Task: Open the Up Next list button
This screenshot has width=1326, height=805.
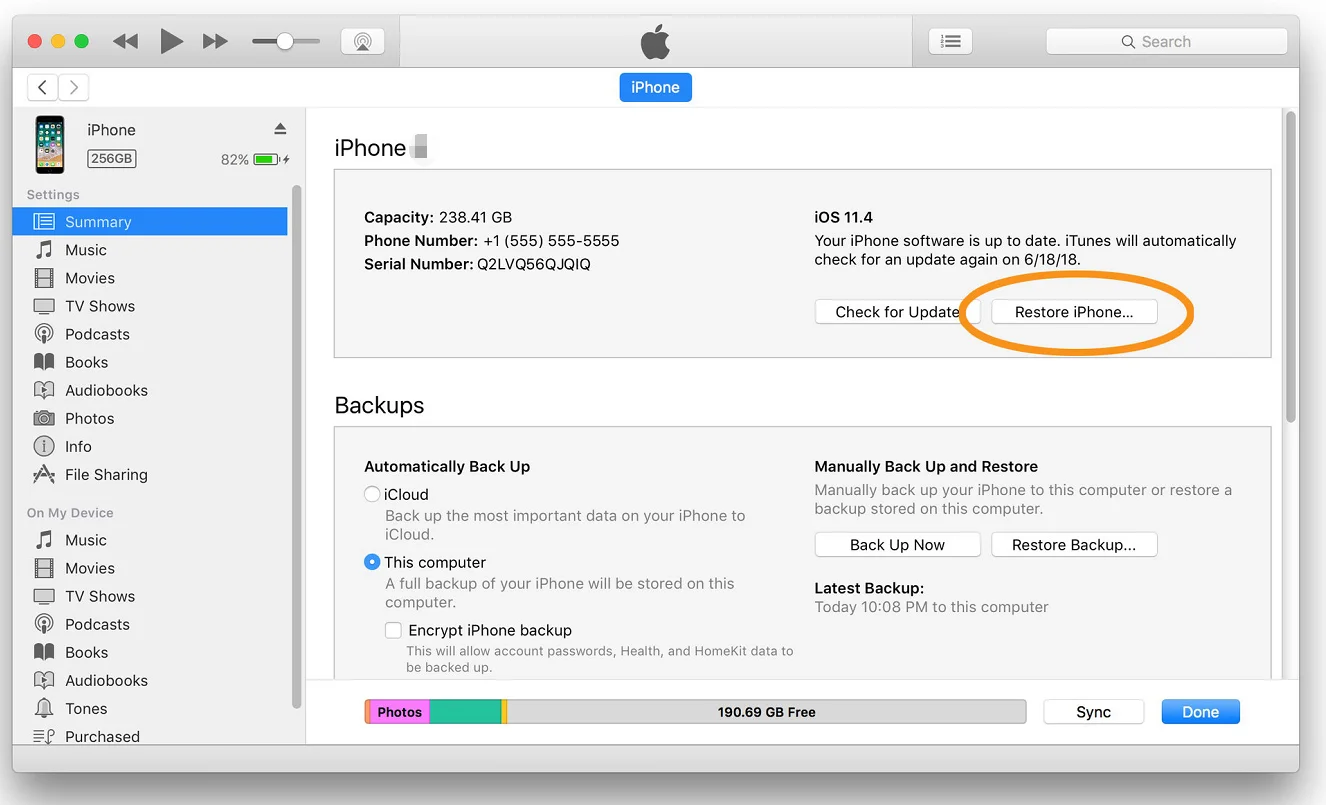Action: coord(951,41)
